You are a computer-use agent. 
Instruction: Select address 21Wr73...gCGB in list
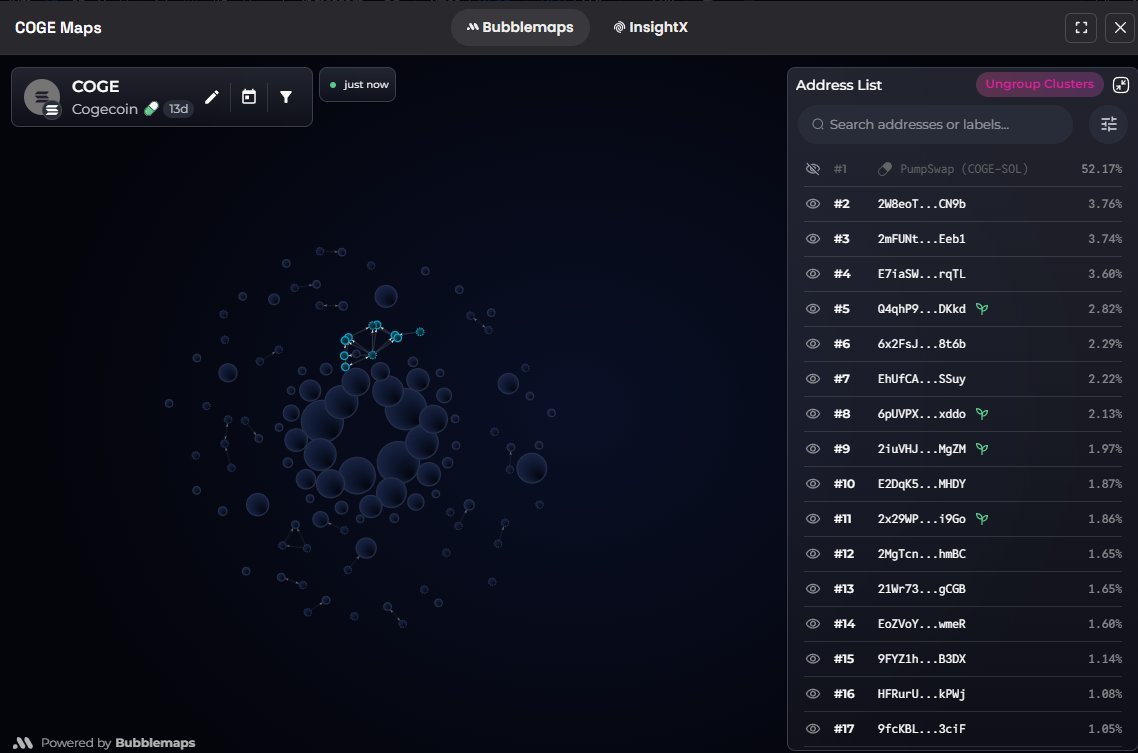[x=922, y=588]
